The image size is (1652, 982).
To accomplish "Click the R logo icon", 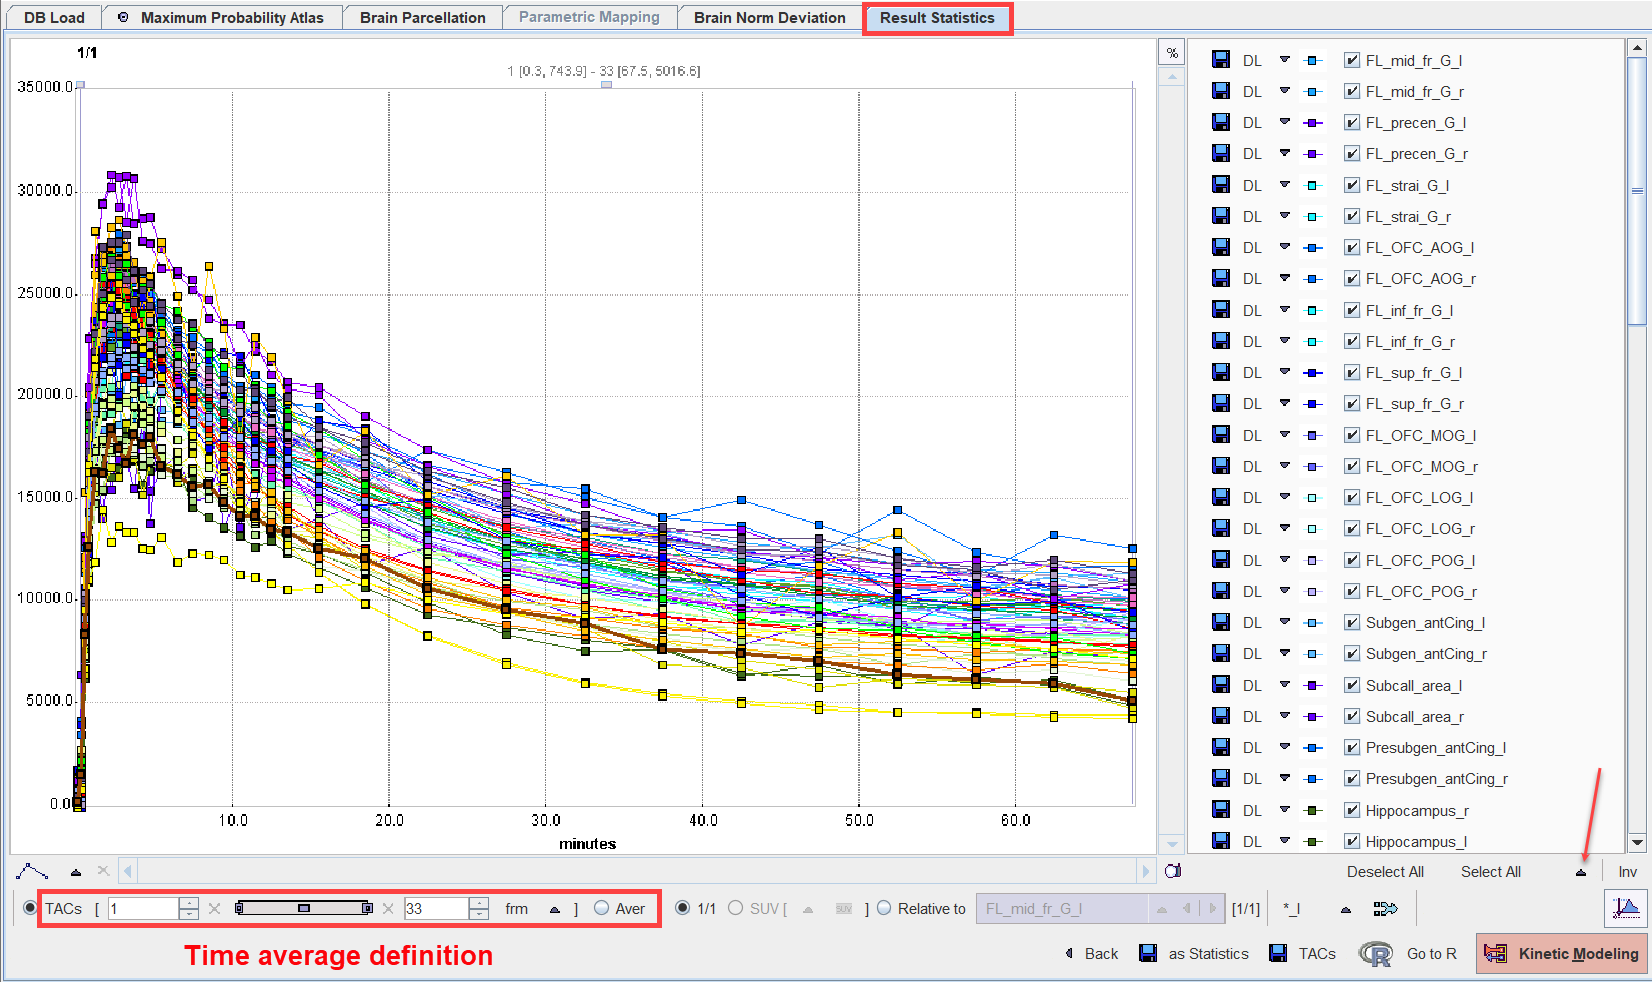I will (1376, 954).
